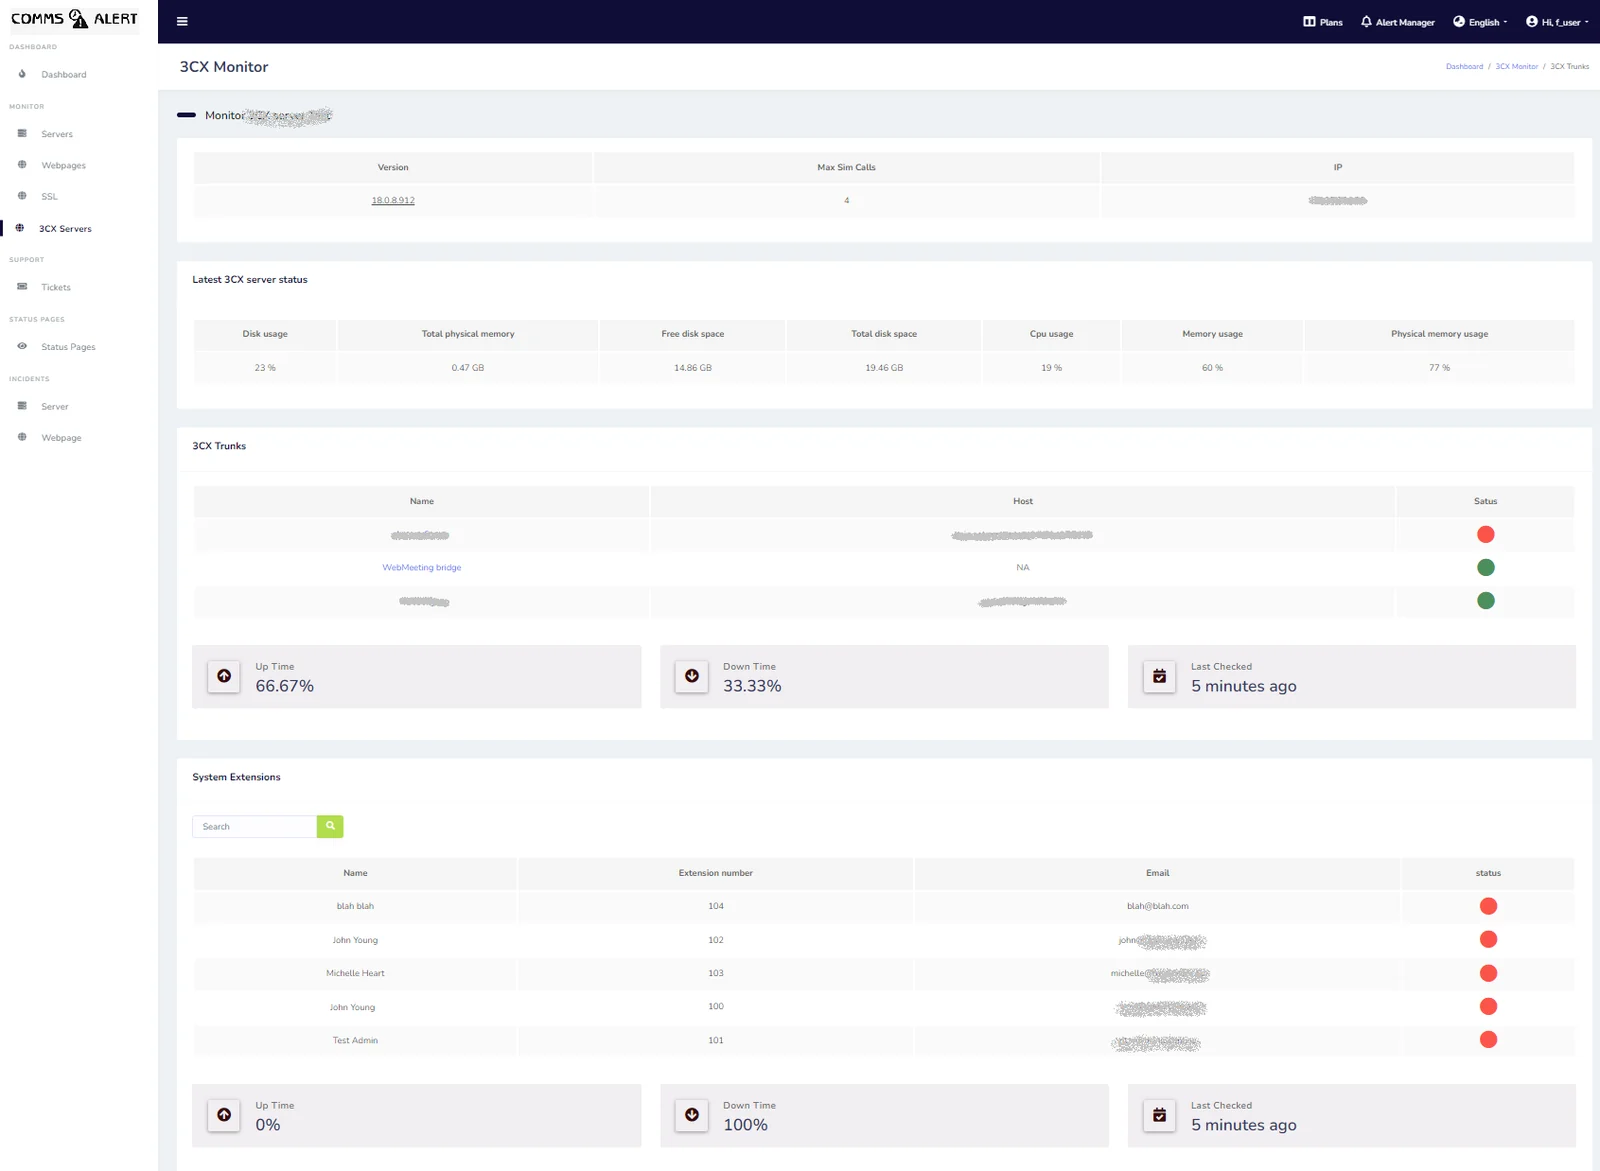This screenshot has height=1171, width=1600.
Task: Select 3CX Servers in sidebar
Action: (65, 229)
